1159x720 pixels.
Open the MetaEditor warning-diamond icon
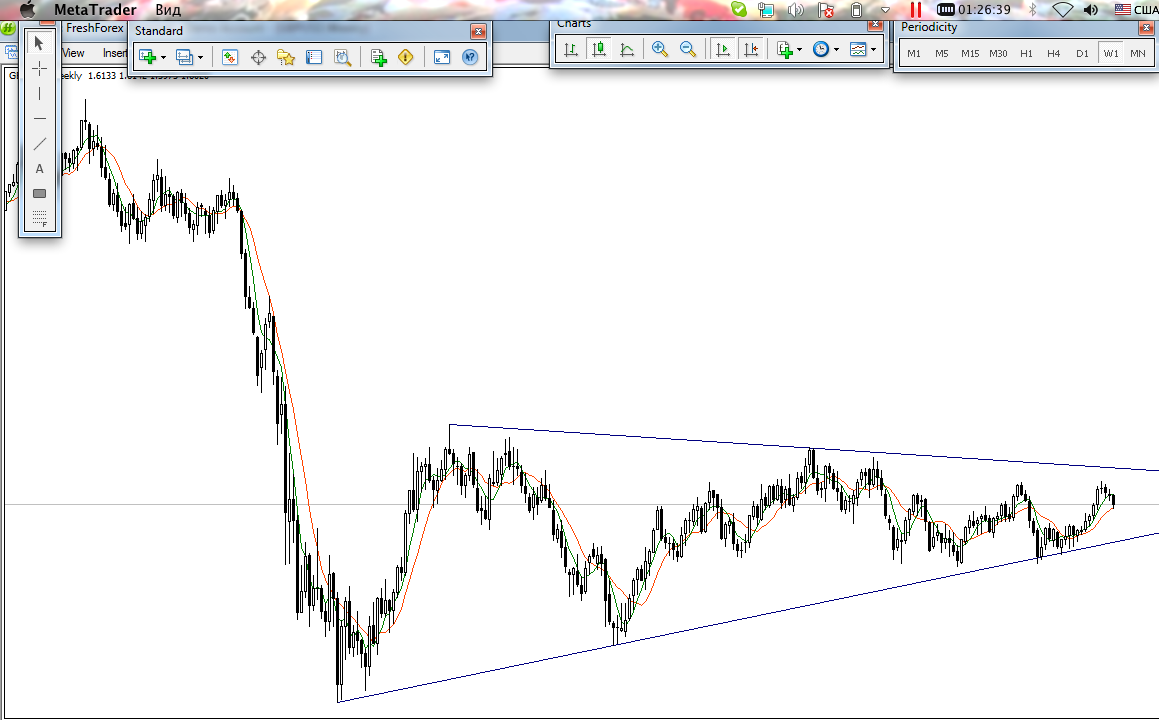pyautogui.click(x=406, y=57)
